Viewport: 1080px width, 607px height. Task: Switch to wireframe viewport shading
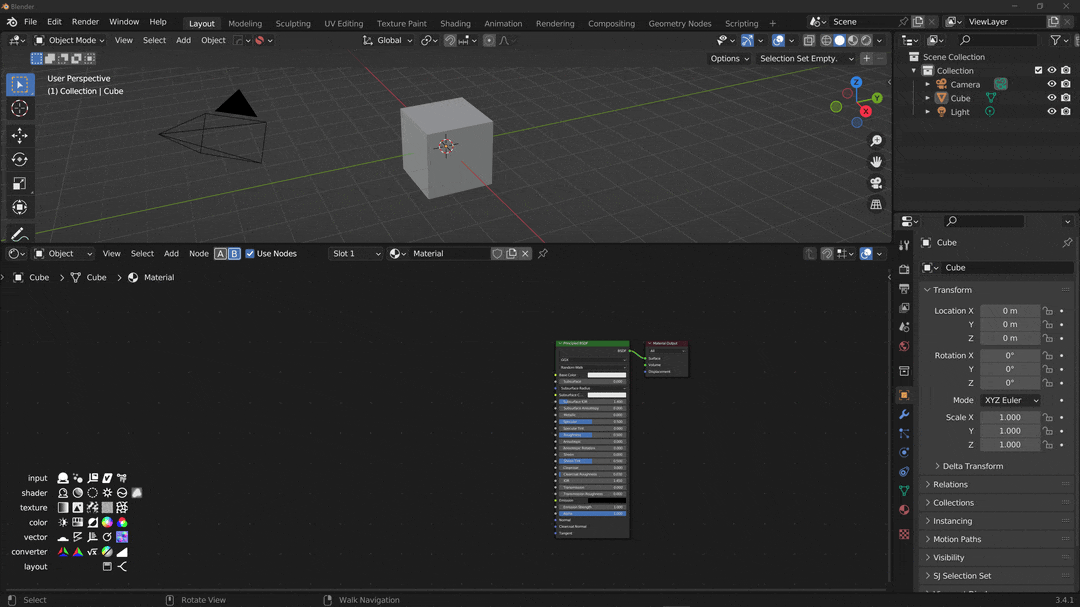tap(826, 41)
